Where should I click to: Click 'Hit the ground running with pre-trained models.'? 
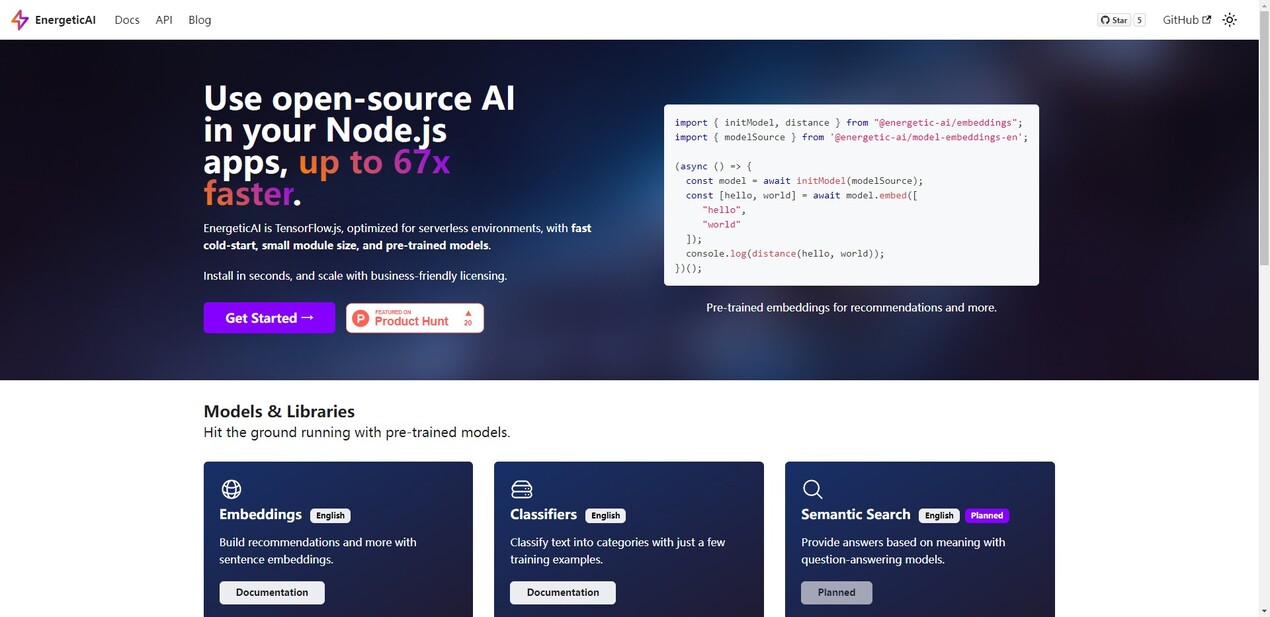pyautogui.click(x=357, y=433)
